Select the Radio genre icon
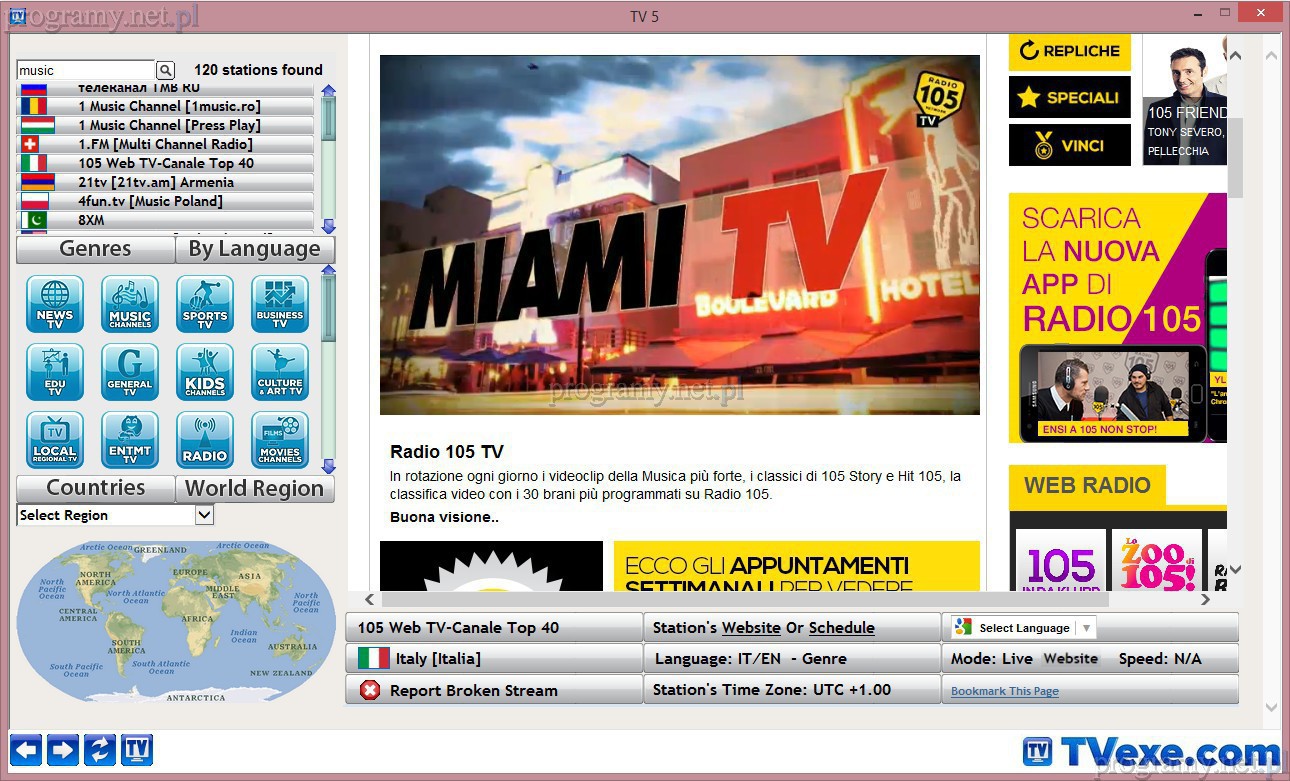Image resolution: width=1290 pixels, height=781 pixels. pos(205,440)
